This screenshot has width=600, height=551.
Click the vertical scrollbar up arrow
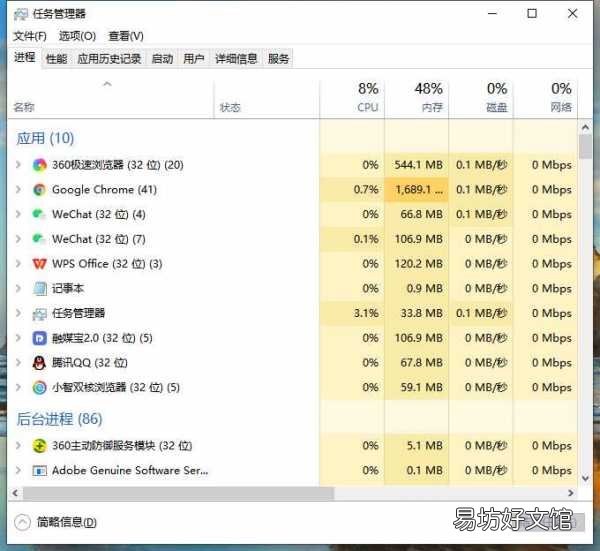[585, 127]
